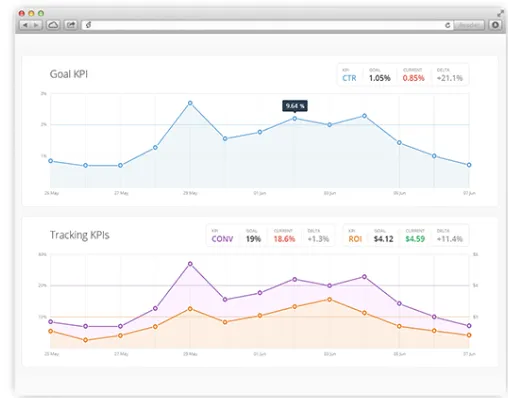Click the blue peak point at 29 May
Viewport: 508px width, 398px height.
click(x=190, y=103)
